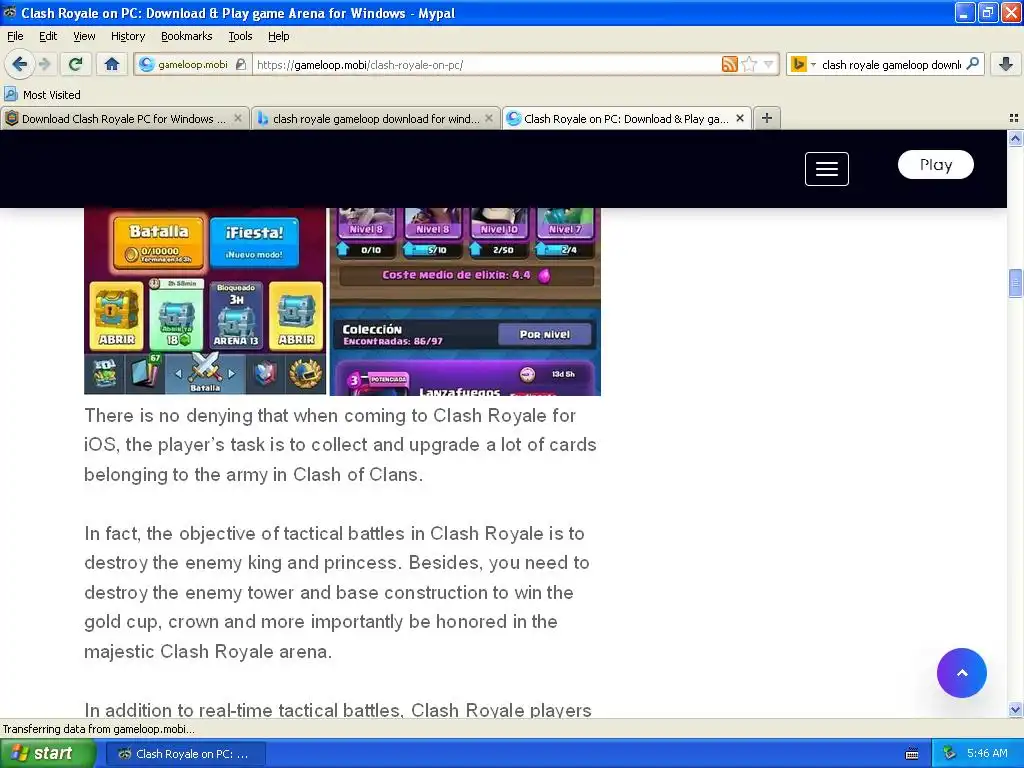Close the active Clash Royale on PC tab
1024x768 pixels.
[740, 118]
